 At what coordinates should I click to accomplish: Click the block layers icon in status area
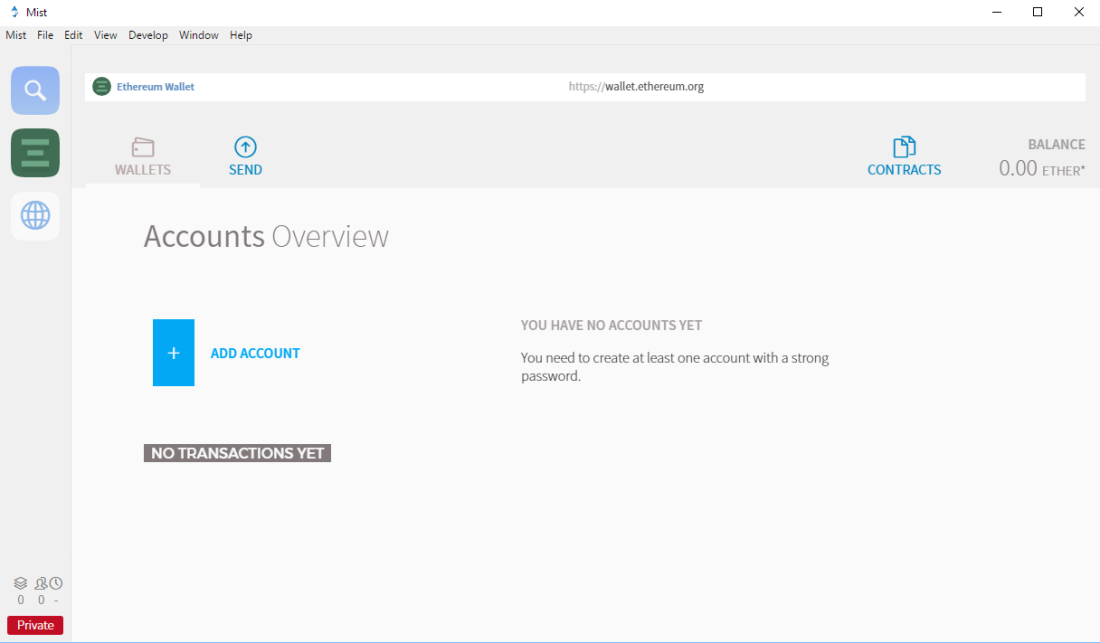point(20,583)
